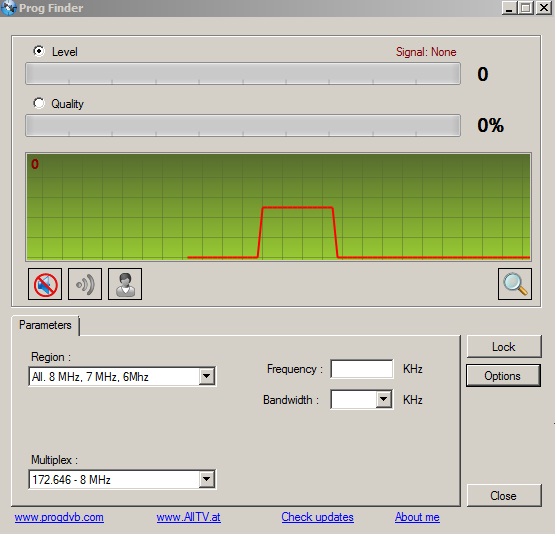The width and height of the screenshot is (557, 536).
Task: Click the Level signal progress bar
Action: [243, 74]
